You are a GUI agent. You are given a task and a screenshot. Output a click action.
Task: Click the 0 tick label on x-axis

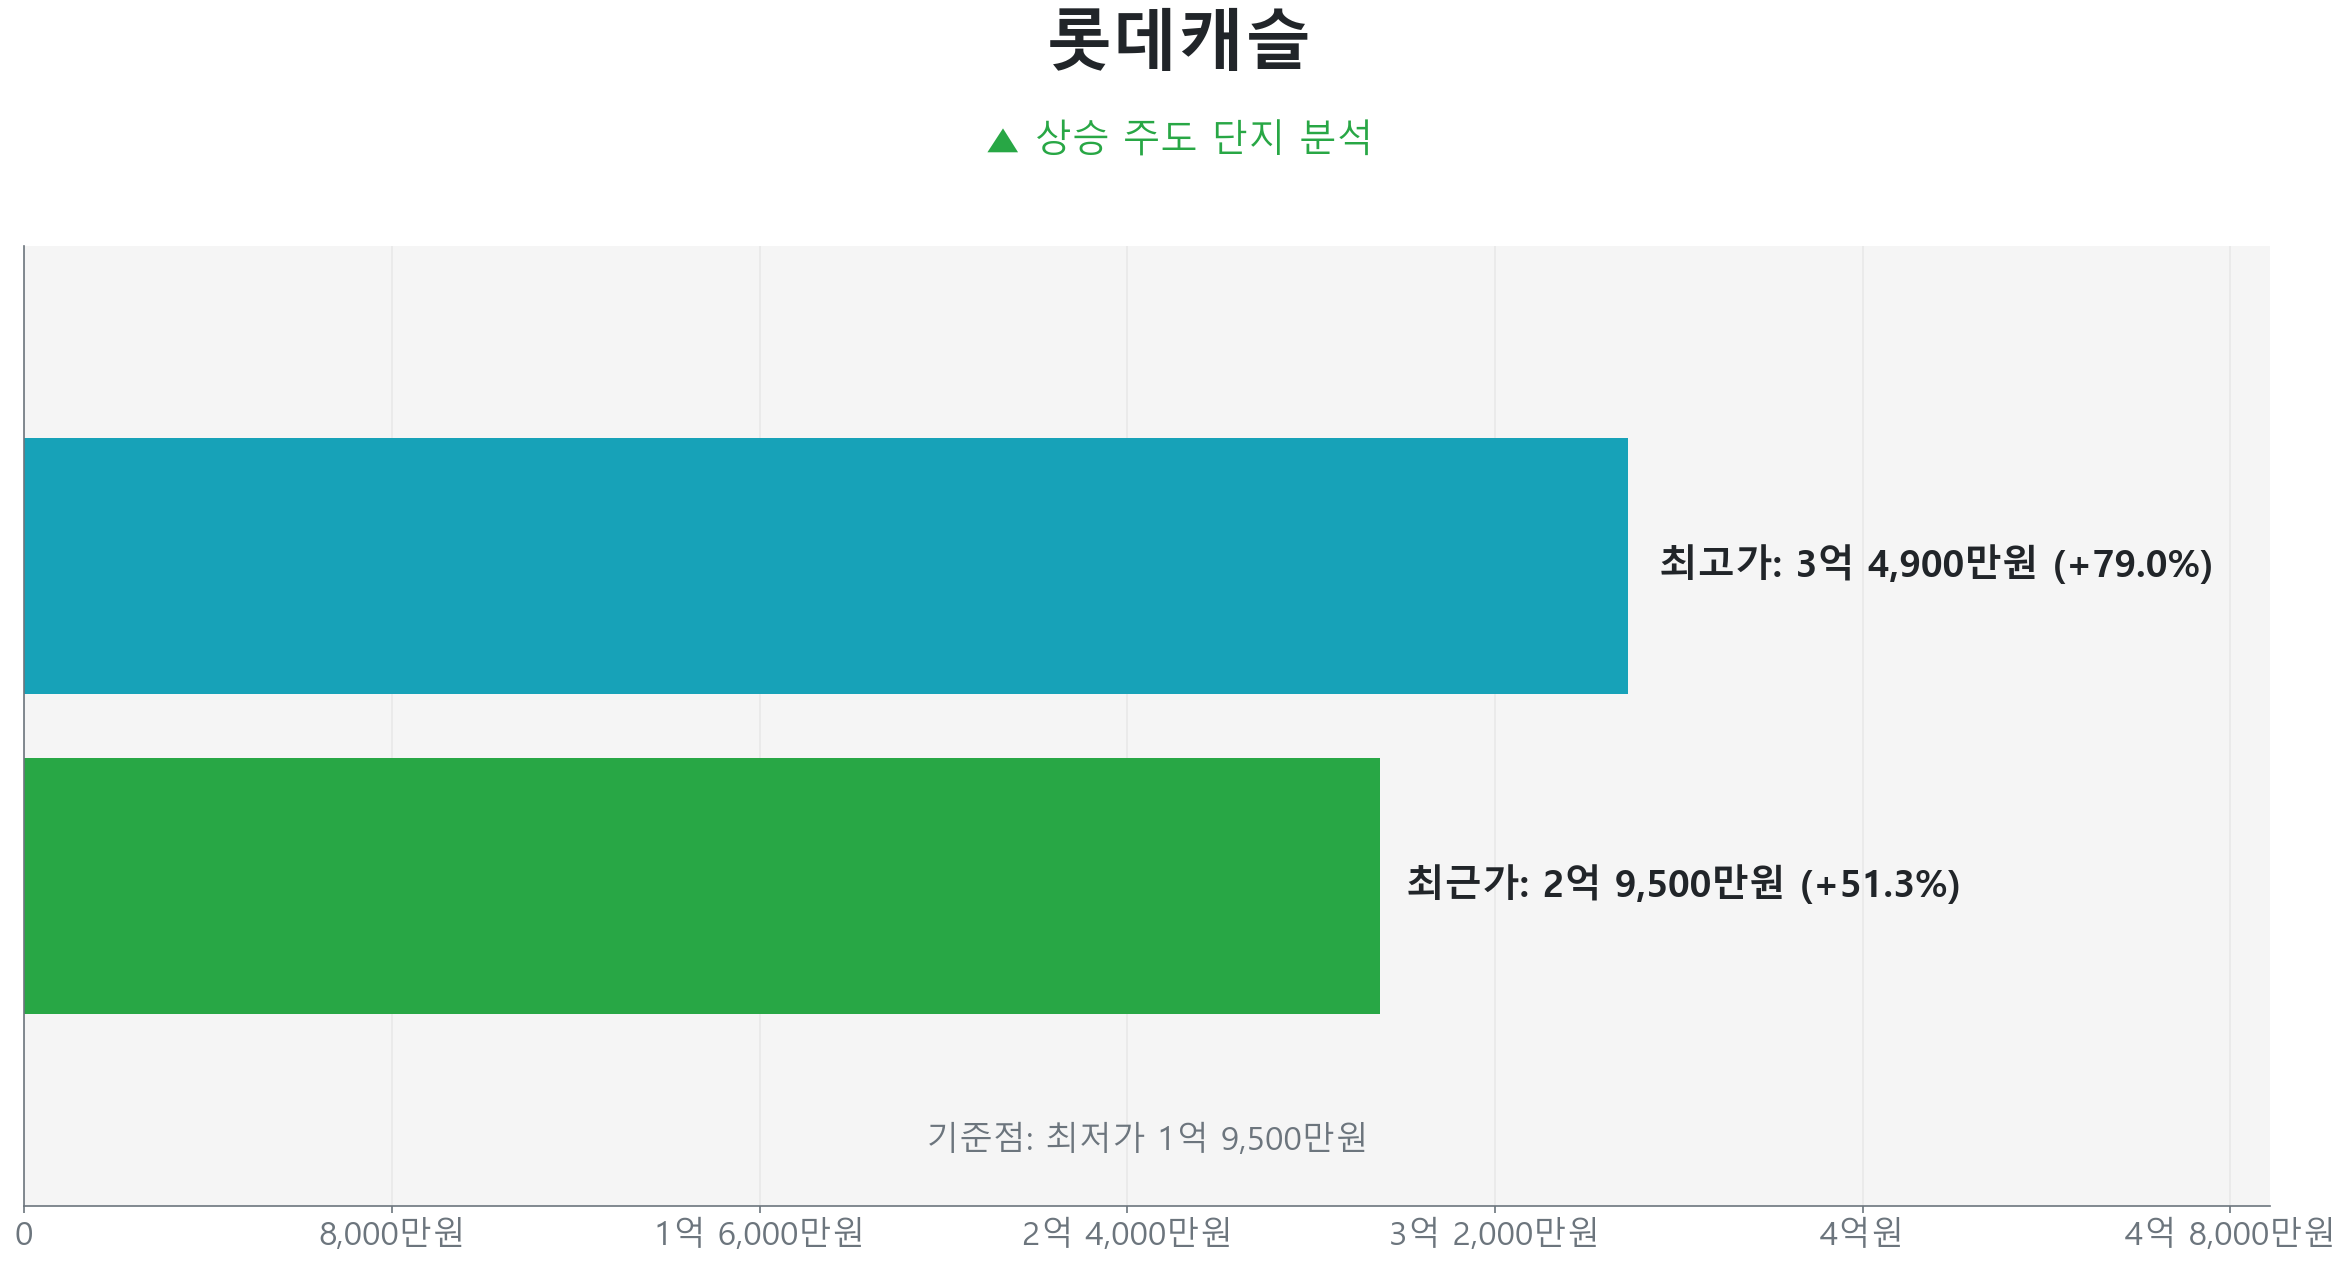coord(24,1235)
